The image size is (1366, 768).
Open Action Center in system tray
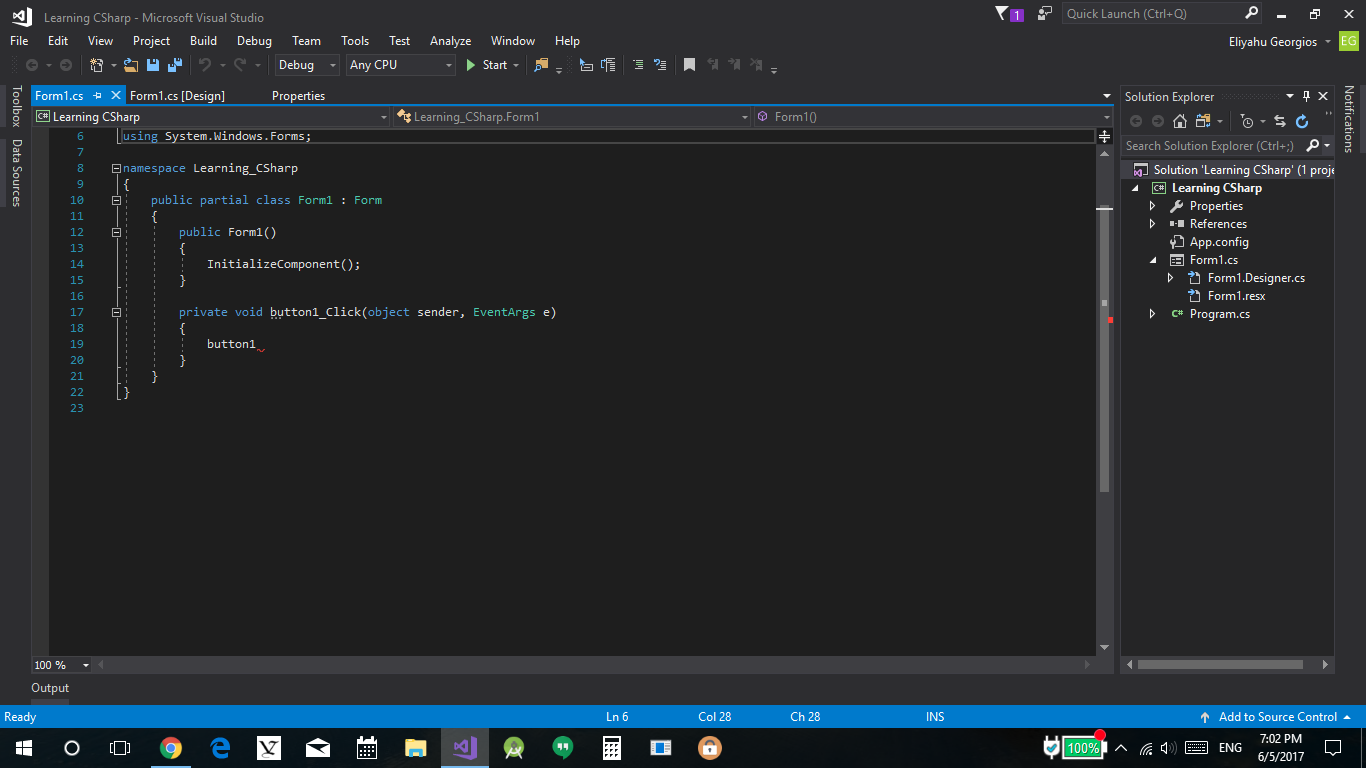coord(1333,747)
